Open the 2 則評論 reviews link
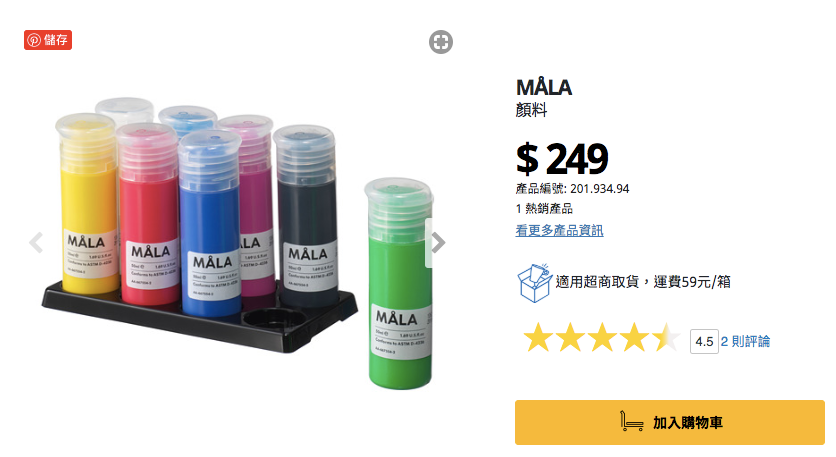The height and width of the screenshot is (457, 836). click(745, 341)
